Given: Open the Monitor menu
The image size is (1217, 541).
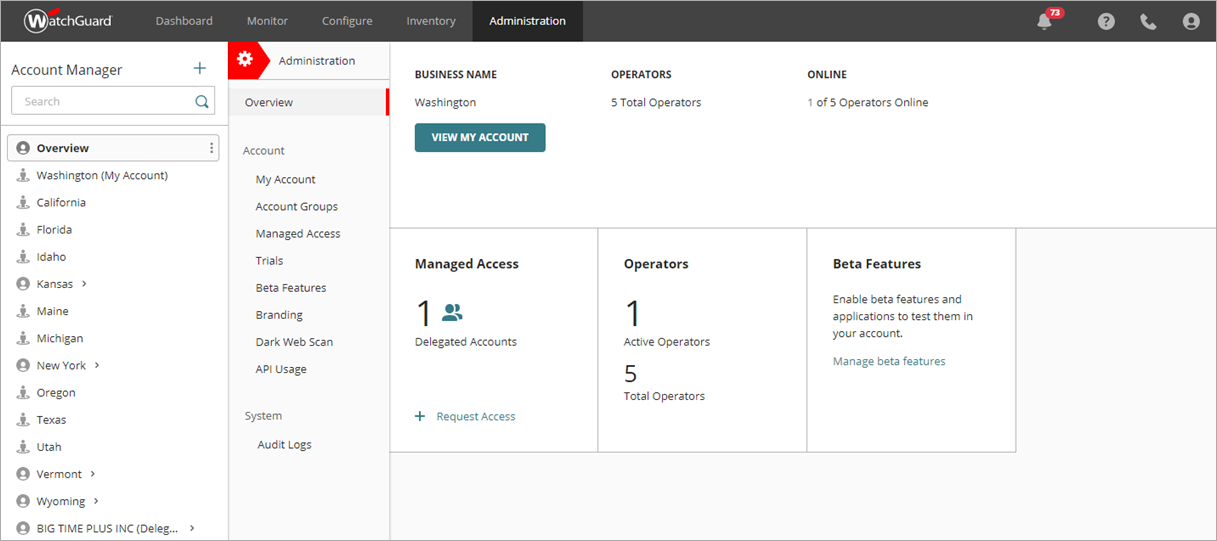Looking at the screenshot, I should [x=267, y=21].
